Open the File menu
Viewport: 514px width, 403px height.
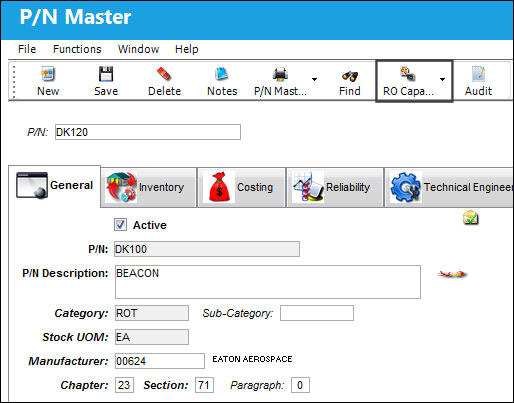[27, 49]
